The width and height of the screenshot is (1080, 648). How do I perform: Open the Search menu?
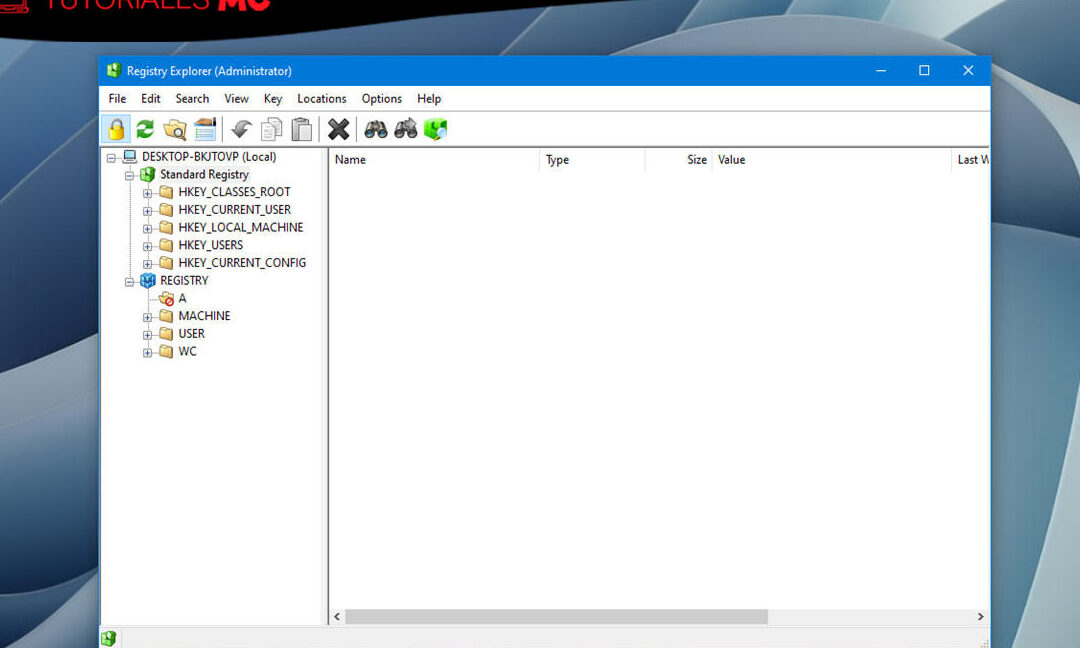tap(192, 99)
